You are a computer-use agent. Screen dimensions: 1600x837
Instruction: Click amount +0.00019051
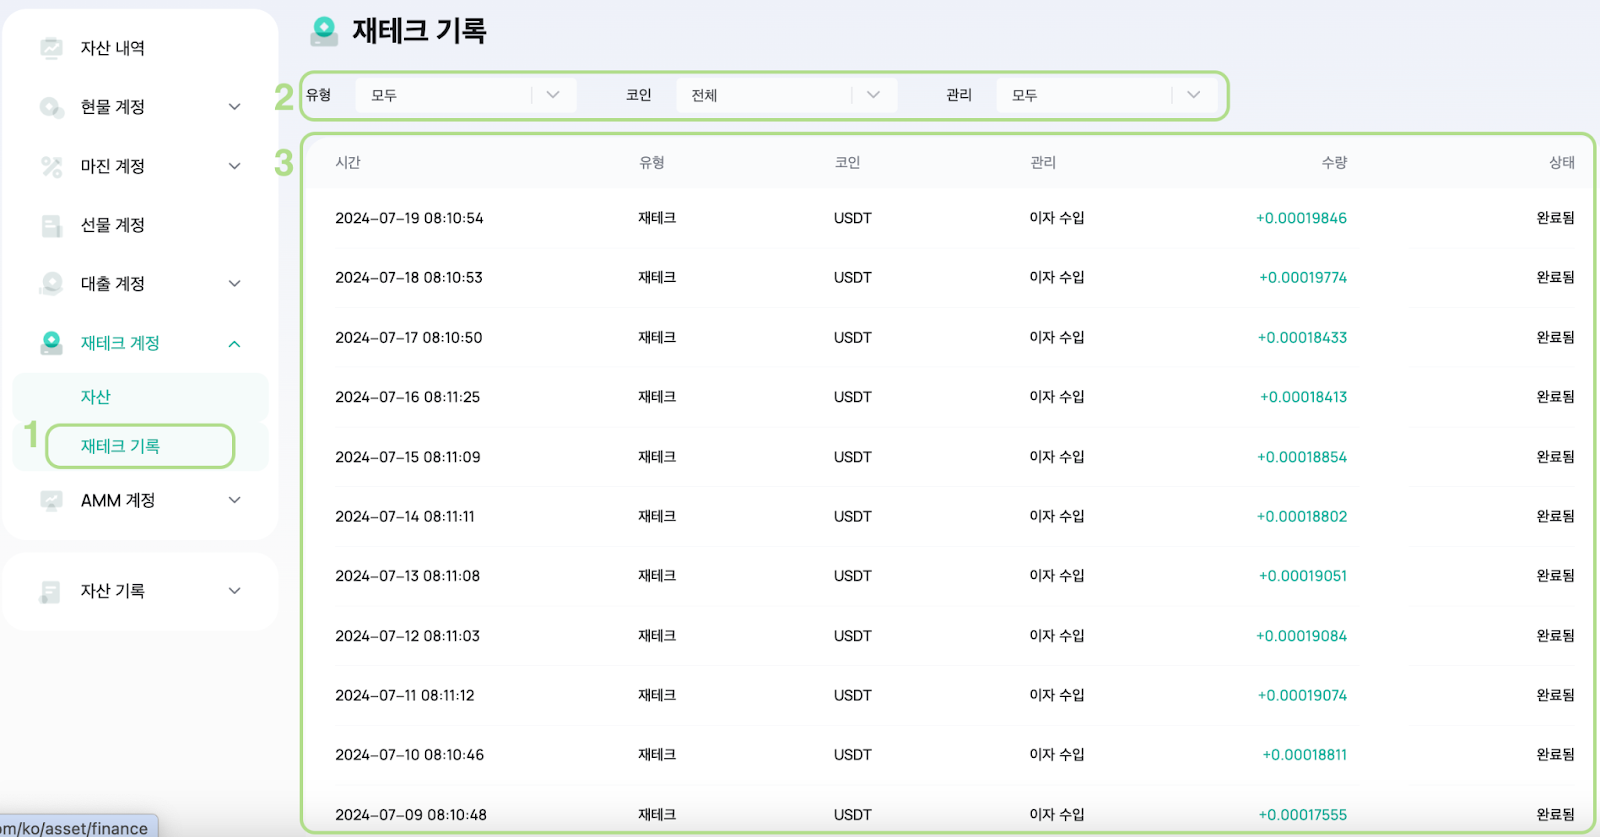(1303, 576)
